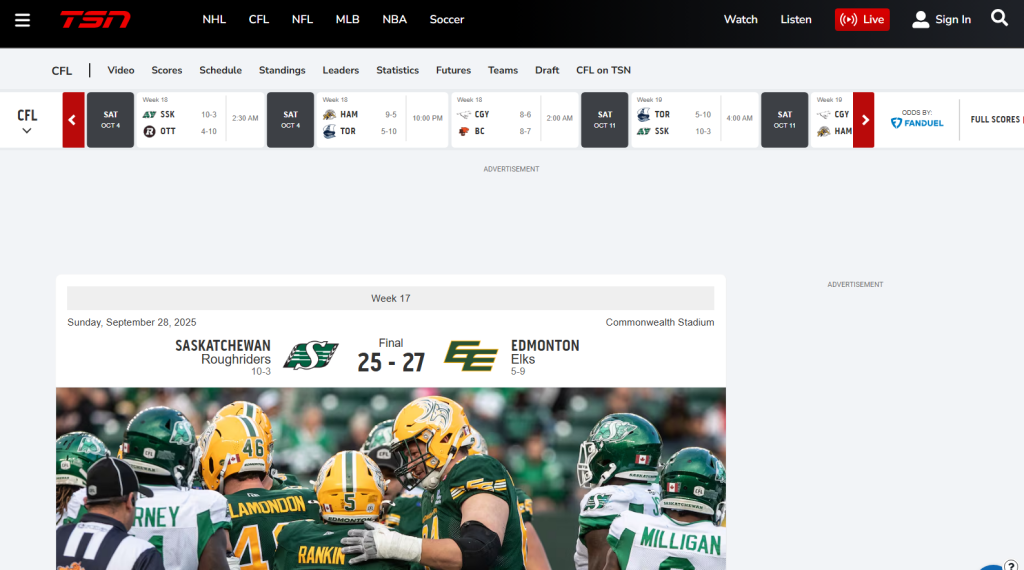Advance scores carousel with right arrow
The height and width of the screenshot is (570, 1024).
(x=864, y=119)
